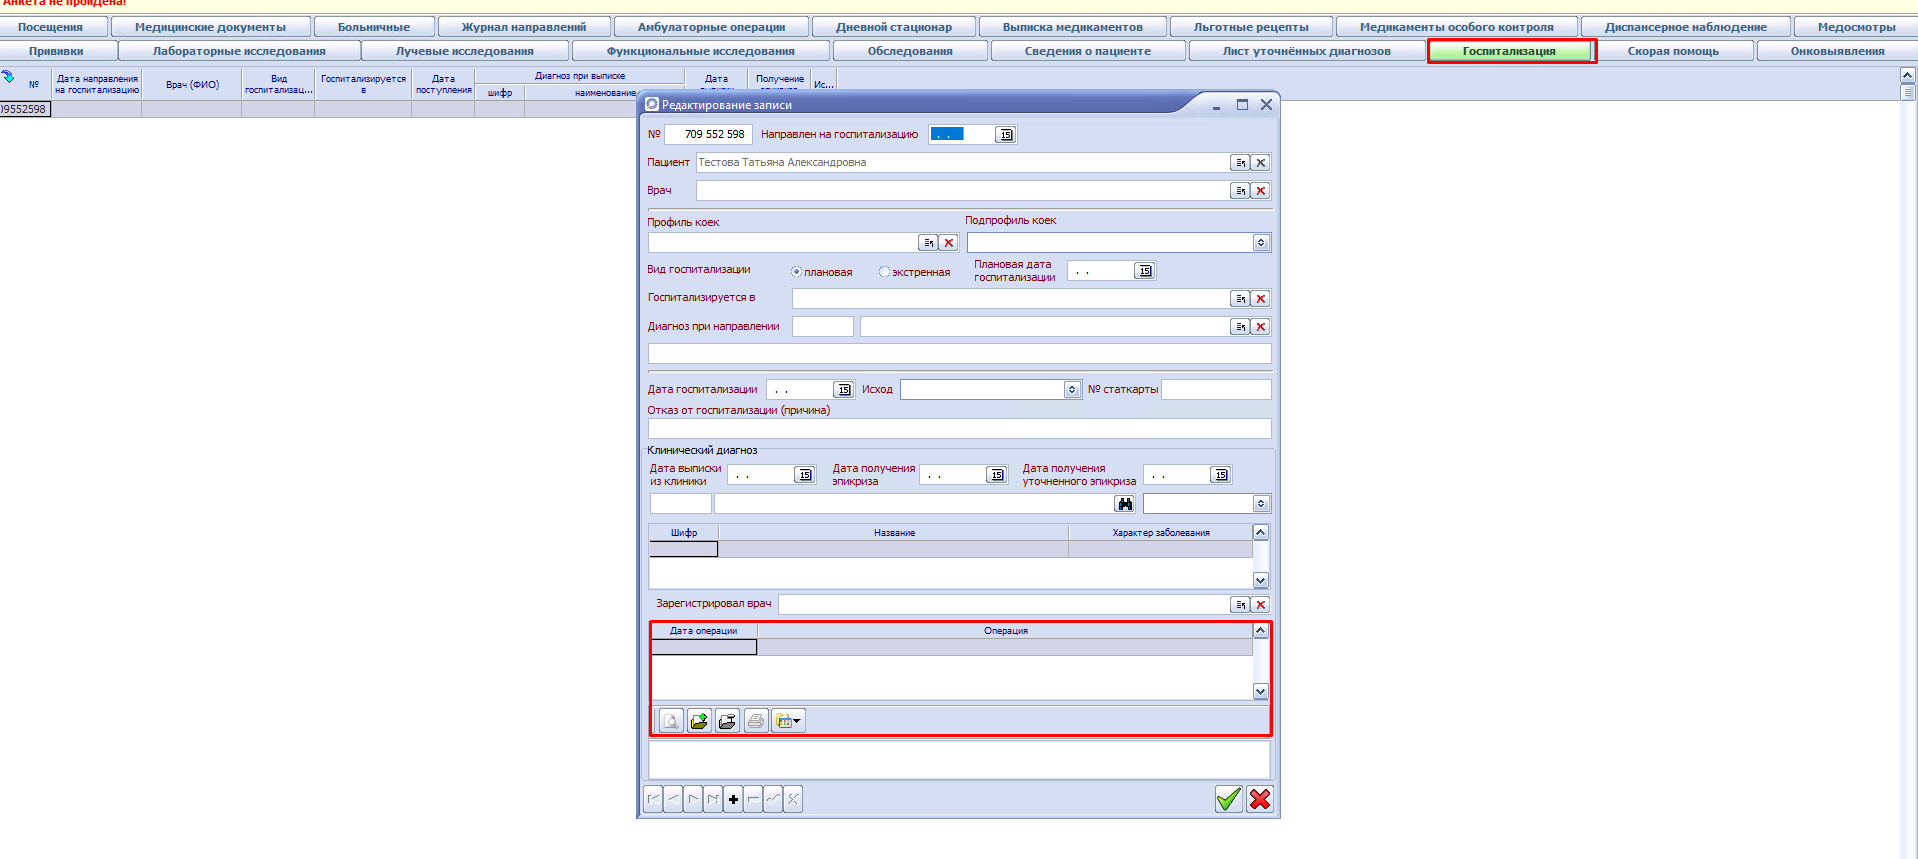
Task: Open calendar for Плановая дата госпитализации
Action: tap(1145, 271)
